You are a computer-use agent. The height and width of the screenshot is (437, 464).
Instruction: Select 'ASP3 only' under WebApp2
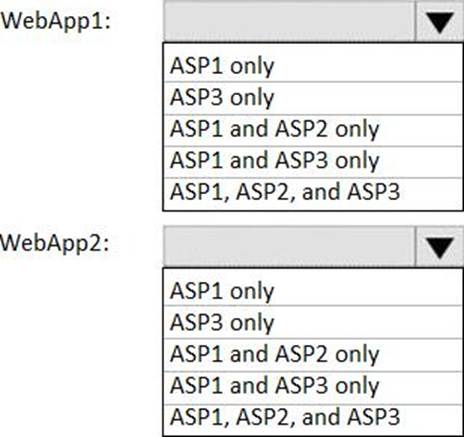tap(313, 322)
